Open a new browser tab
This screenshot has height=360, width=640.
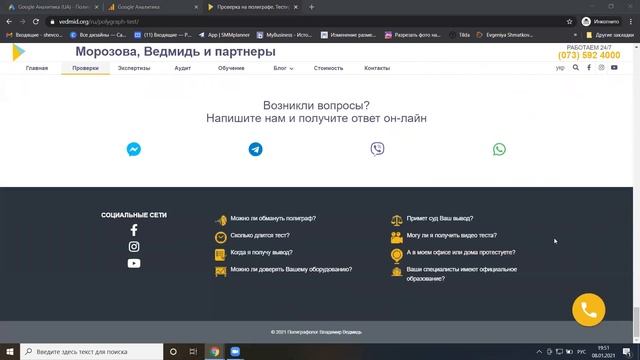pos(311,7)
